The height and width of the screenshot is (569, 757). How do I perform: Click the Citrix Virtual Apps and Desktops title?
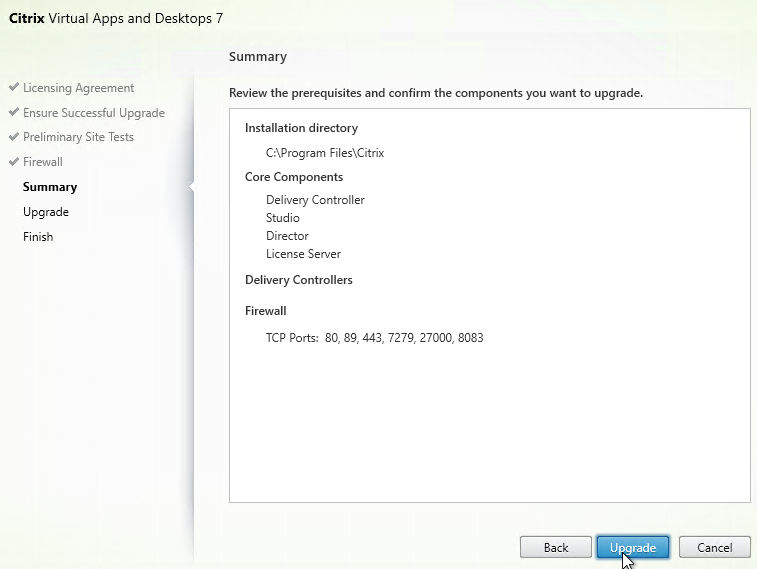pyautogui.click(x=116, y=18)
